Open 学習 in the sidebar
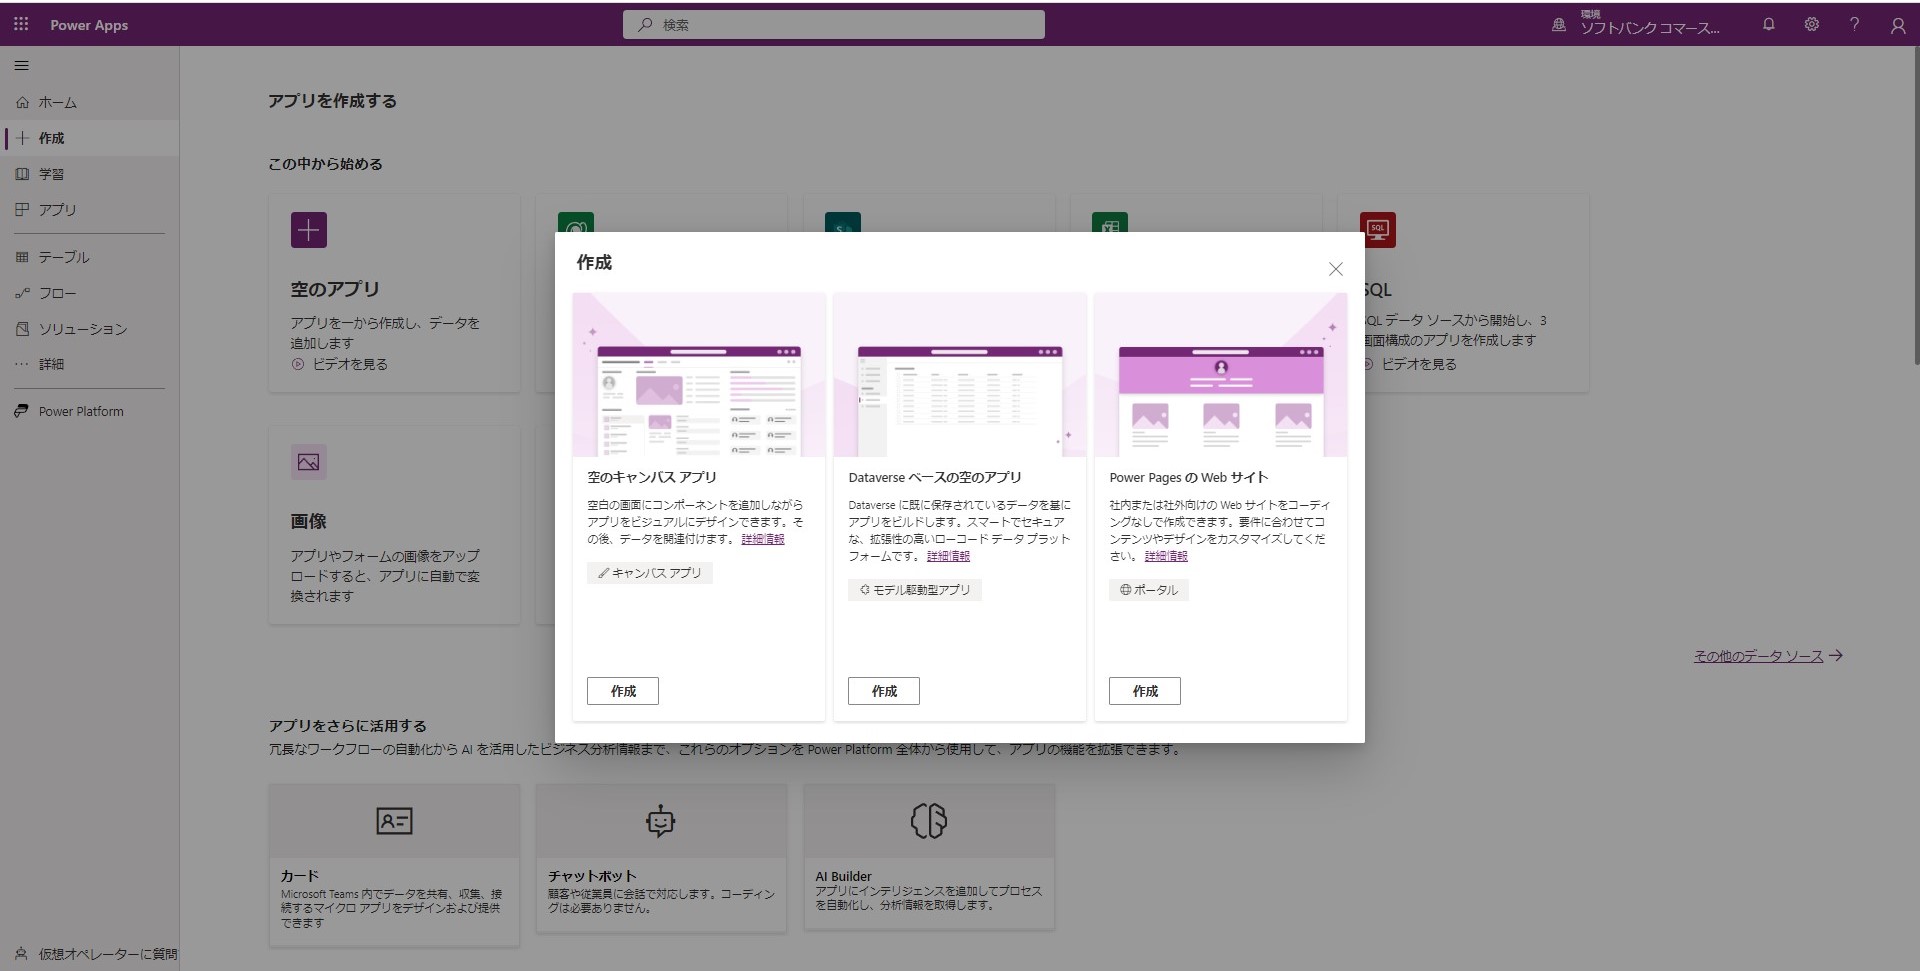Viewport: 1920px width, 971px height. coord(89,174)
